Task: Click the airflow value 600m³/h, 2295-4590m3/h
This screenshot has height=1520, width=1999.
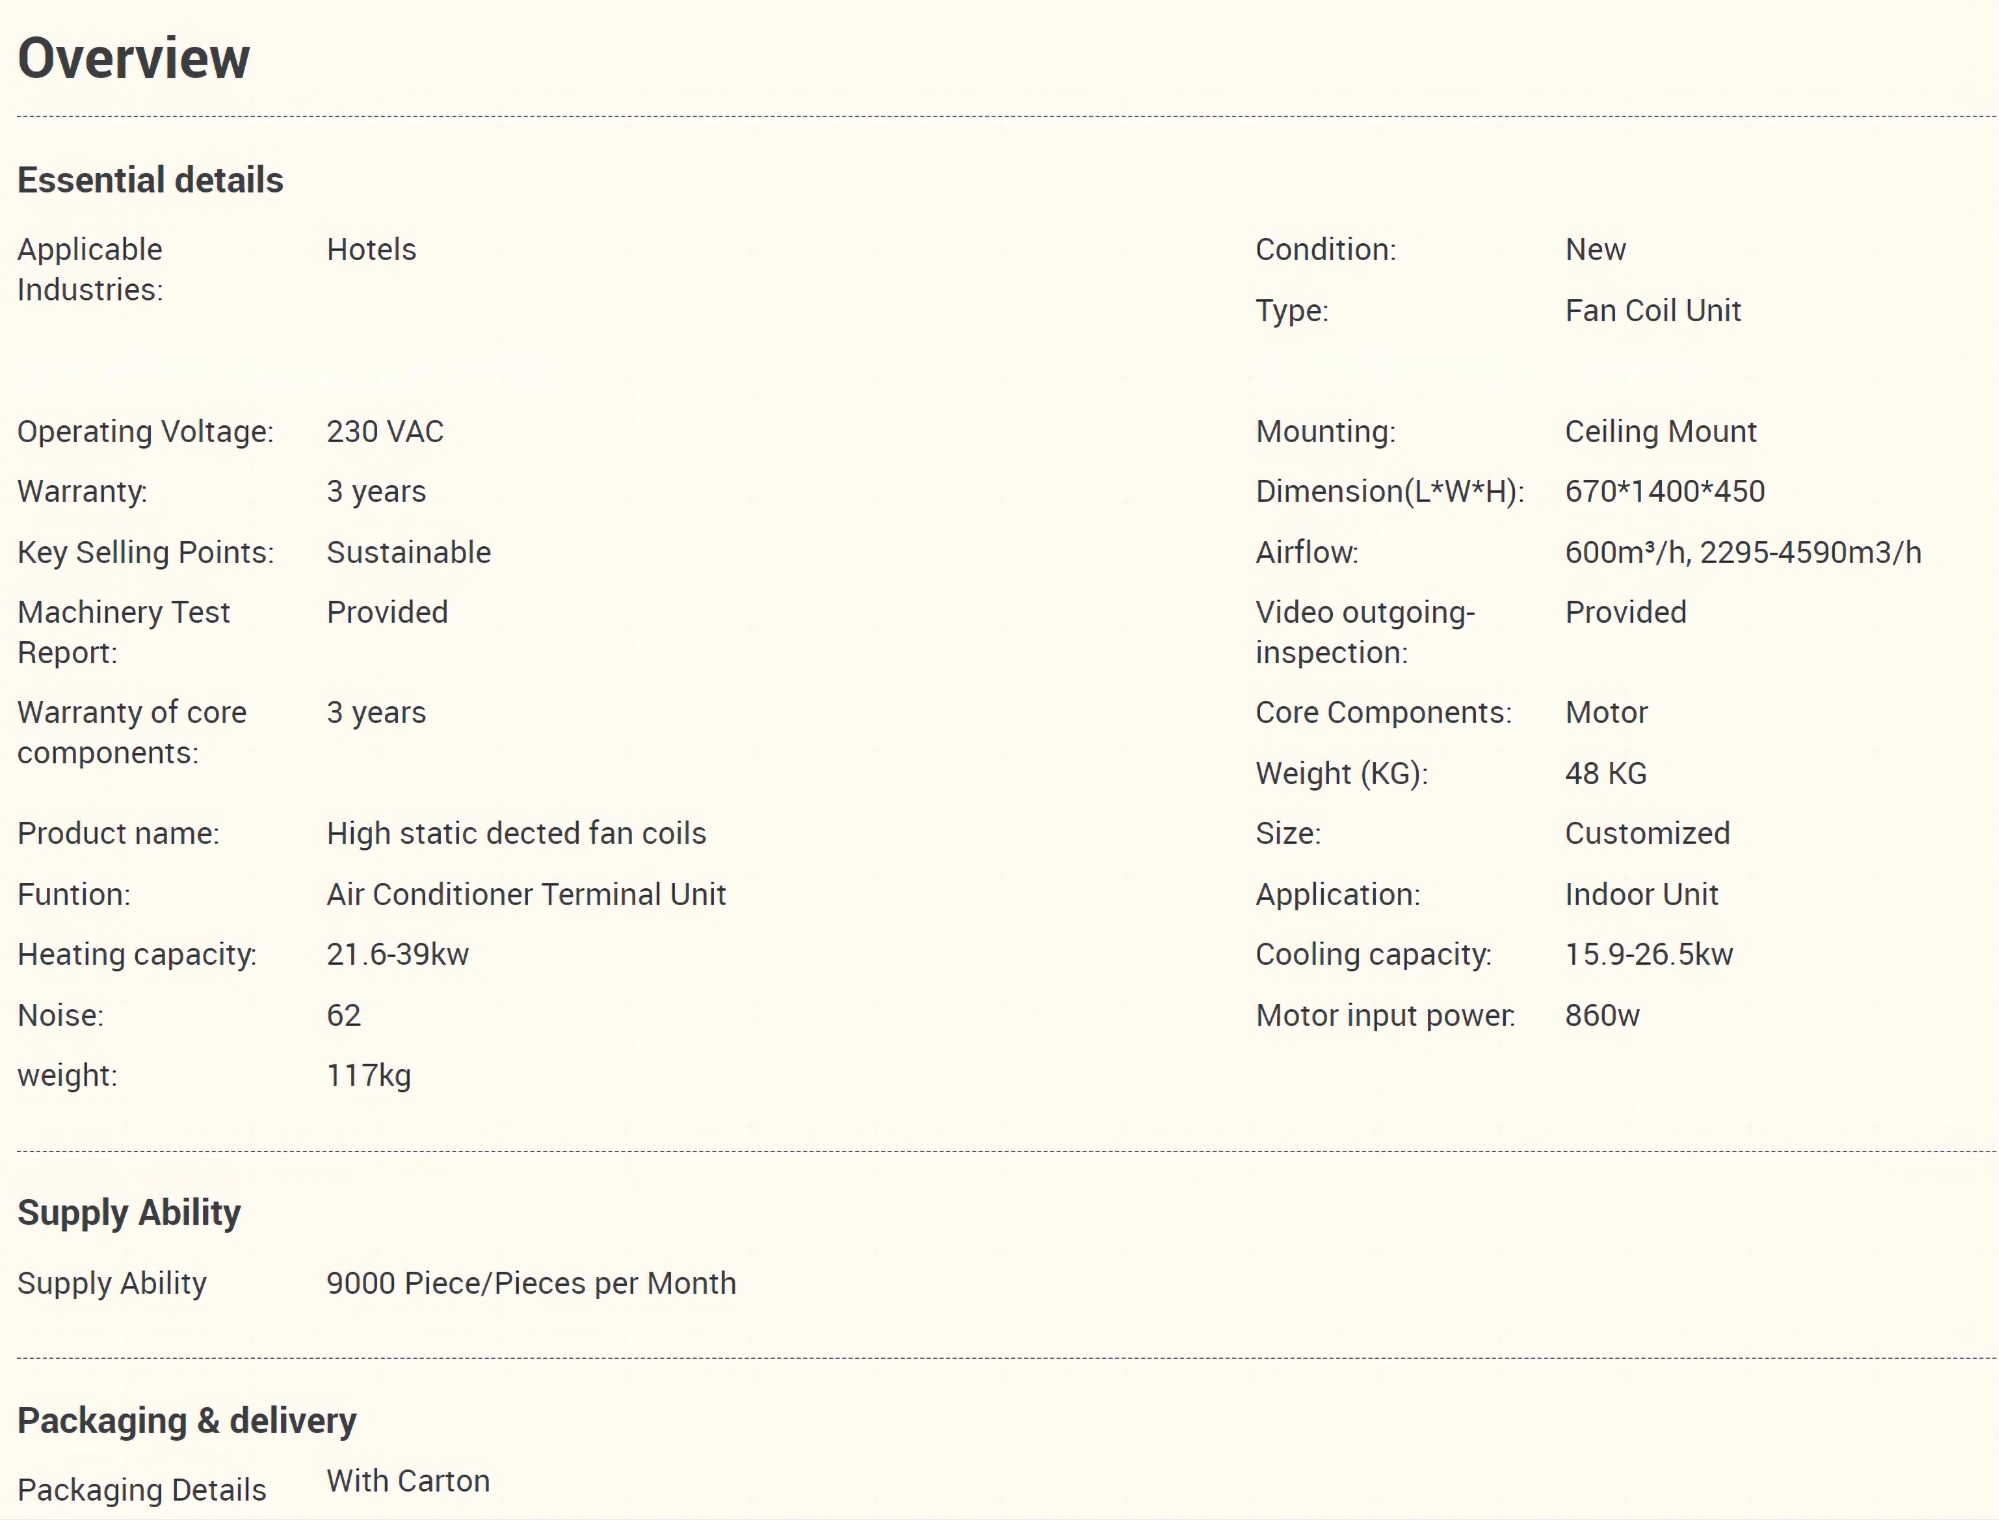Action: pos(1742,552)
